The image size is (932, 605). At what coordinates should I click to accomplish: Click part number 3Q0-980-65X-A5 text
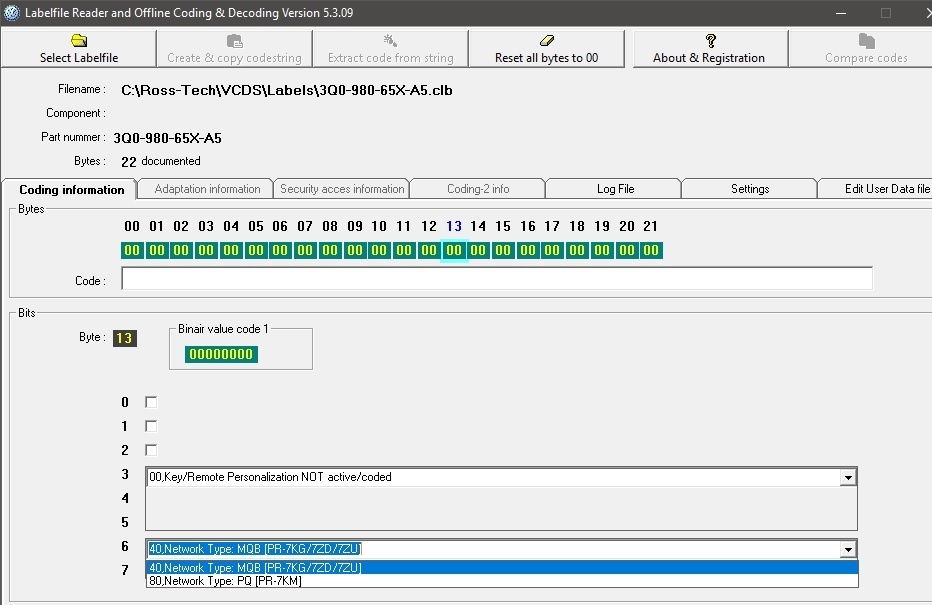pos(168,138)
